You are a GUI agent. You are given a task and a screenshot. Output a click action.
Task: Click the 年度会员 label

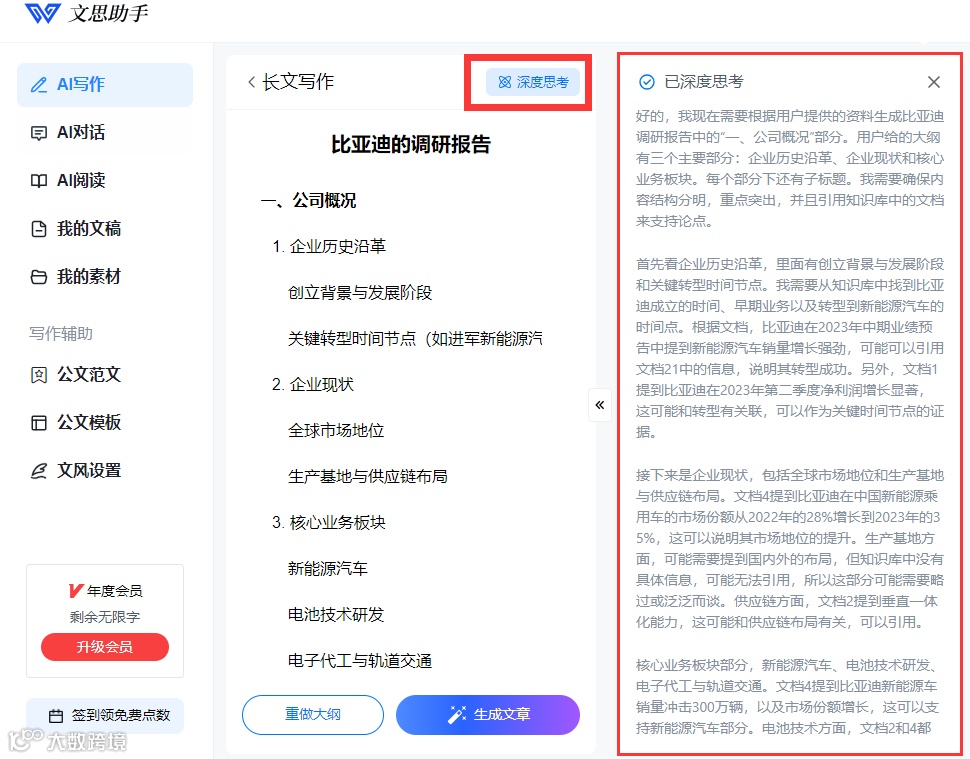coord(114,591)
